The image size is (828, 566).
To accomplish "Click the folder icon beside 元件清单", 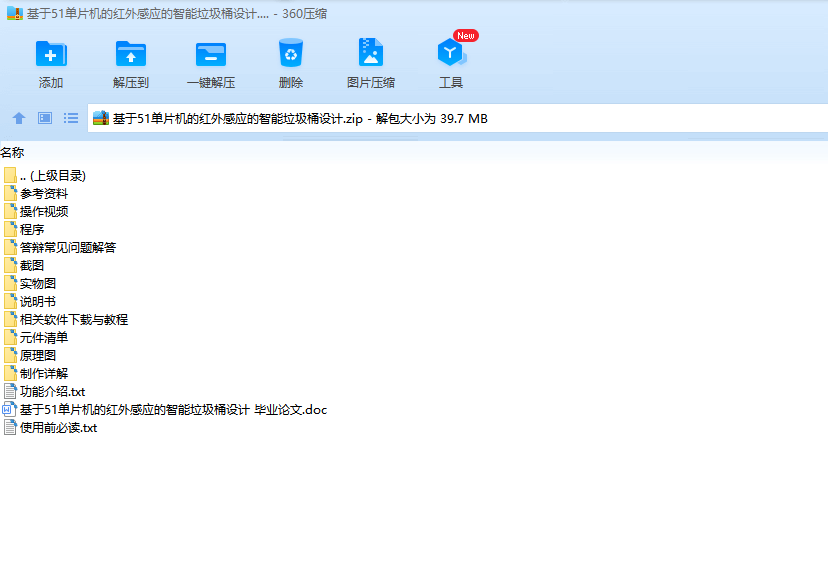I will [x=10, y=337].
